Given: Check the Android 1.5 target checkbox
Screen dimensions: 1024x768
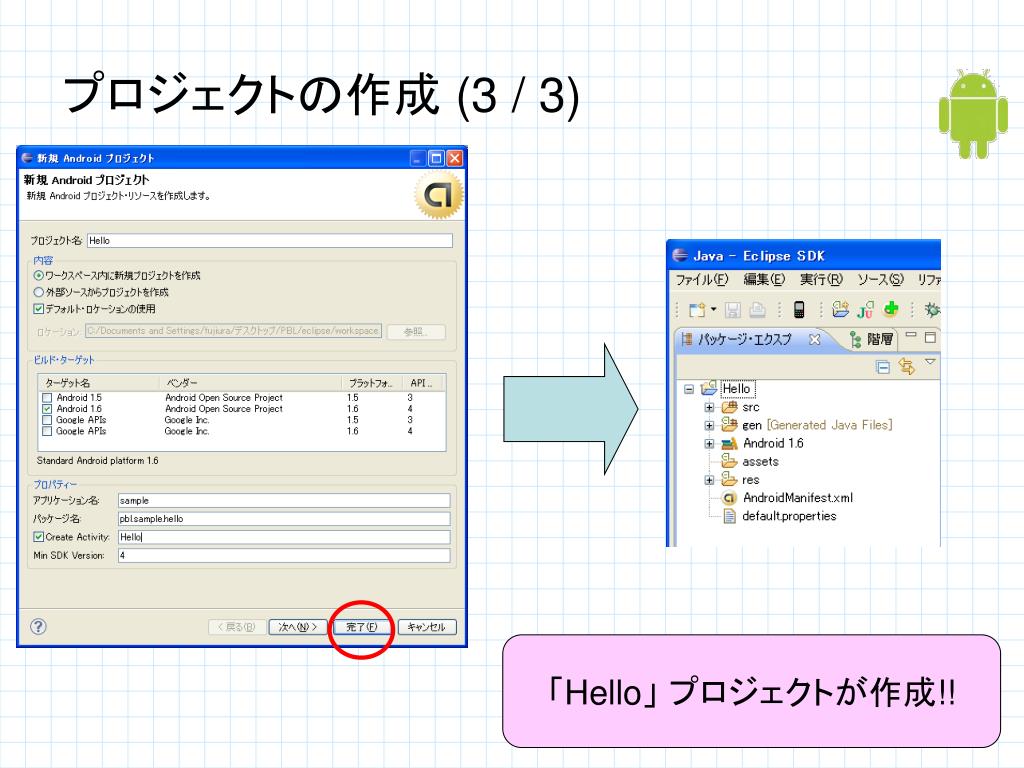Looking at the screenshot, I should click(x=47, y=398).
